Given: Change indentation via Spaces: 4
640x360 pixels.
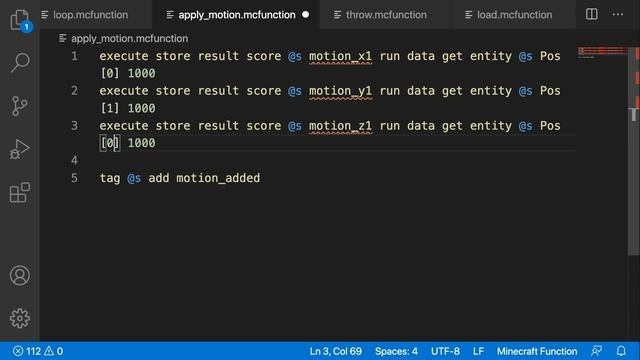Looking at the screenshot, I should point(396,351).
